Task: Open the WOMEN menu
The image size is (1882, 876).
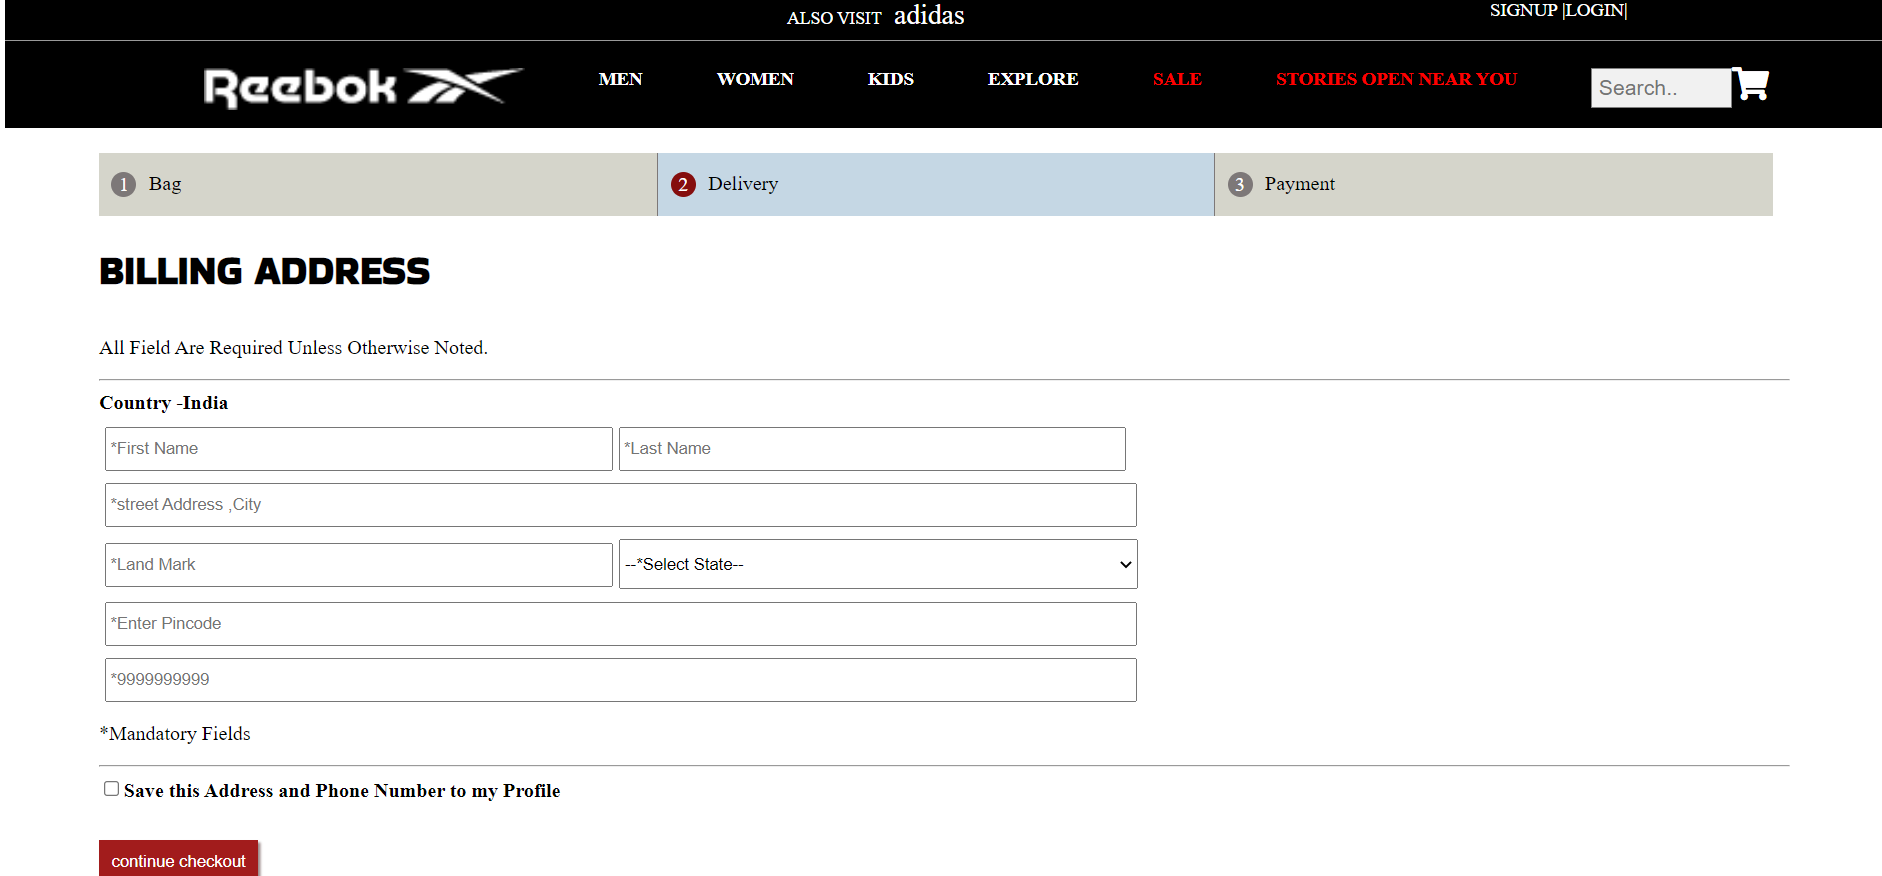Action: coord(755,79)
